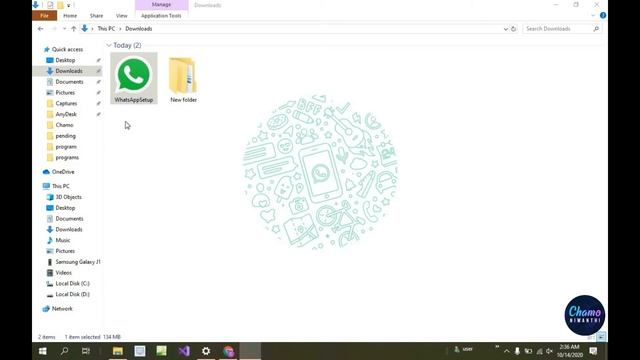
Task: Collapse the Today group header
Action: click(x=109, y=45)
